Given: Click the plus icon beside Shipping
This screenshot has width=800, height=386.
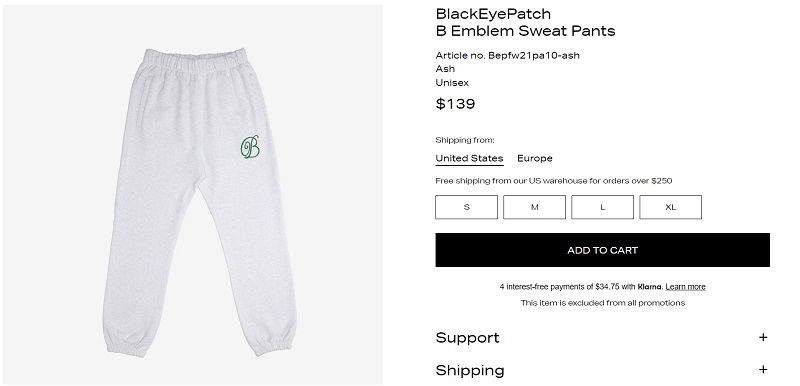Looking at the screenshot, I should pyautogui.click(x=763, y=370).
